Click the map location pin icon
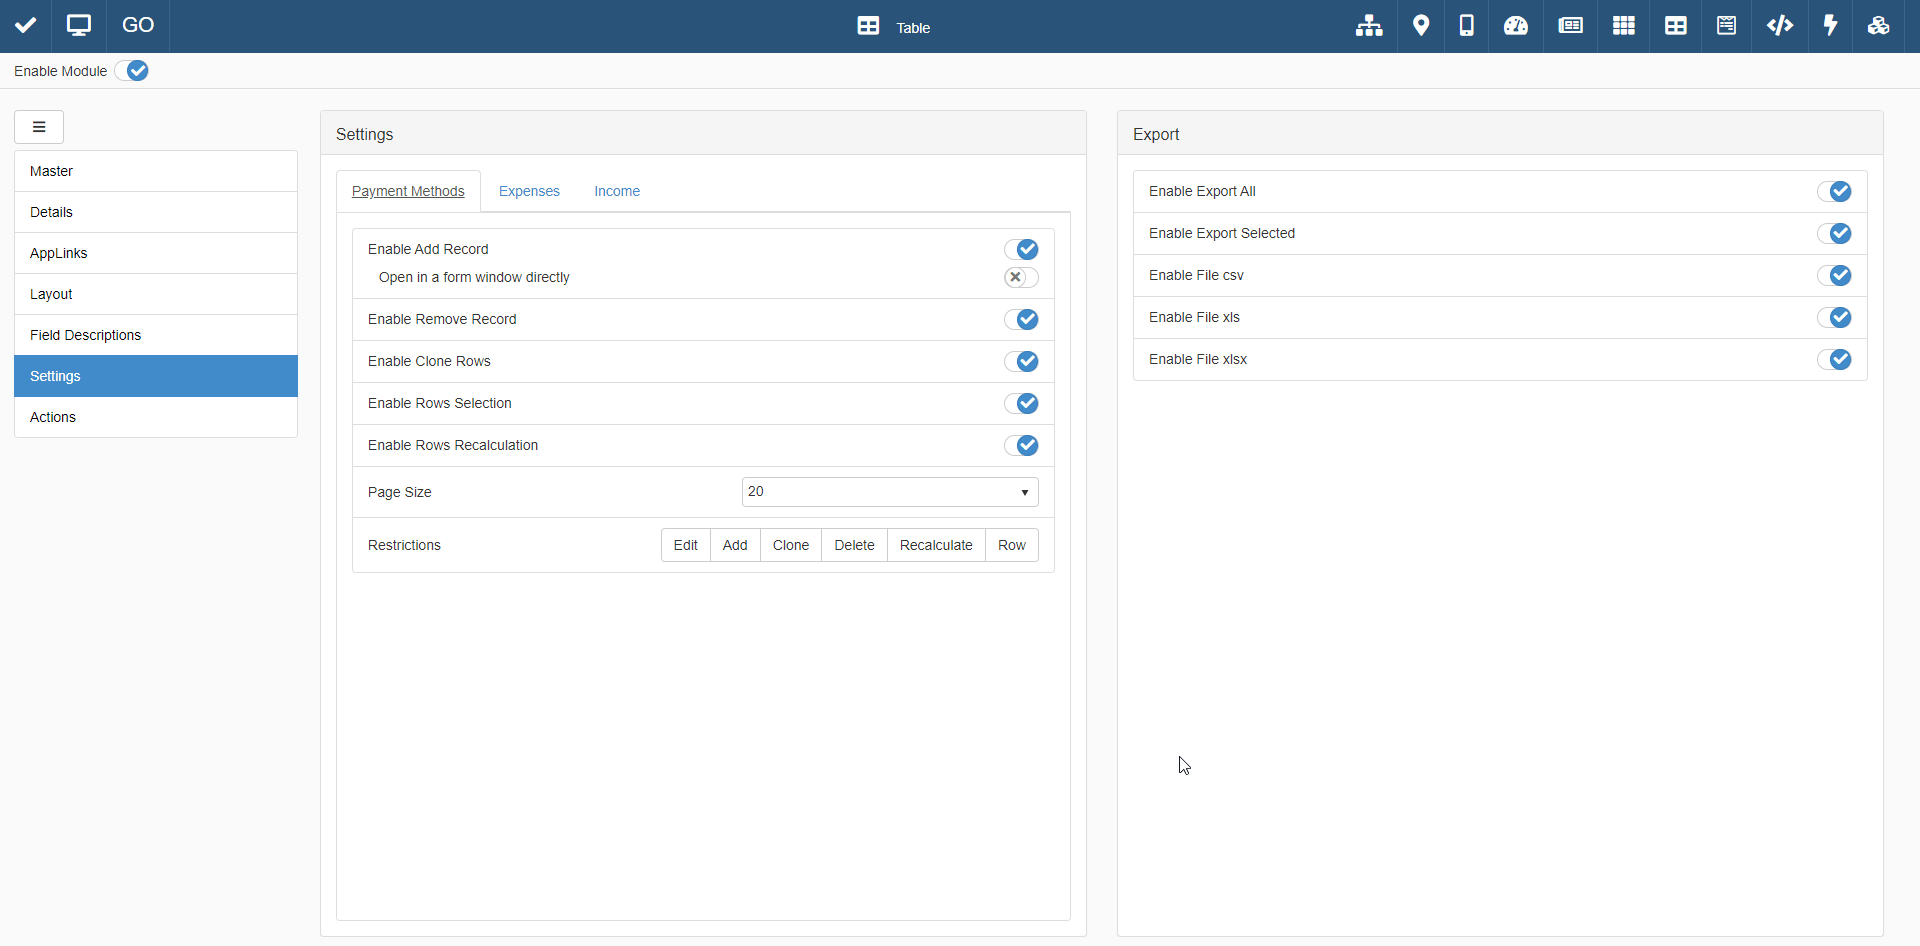This screenshot has height=946, width=1920. pos(1421,26)
